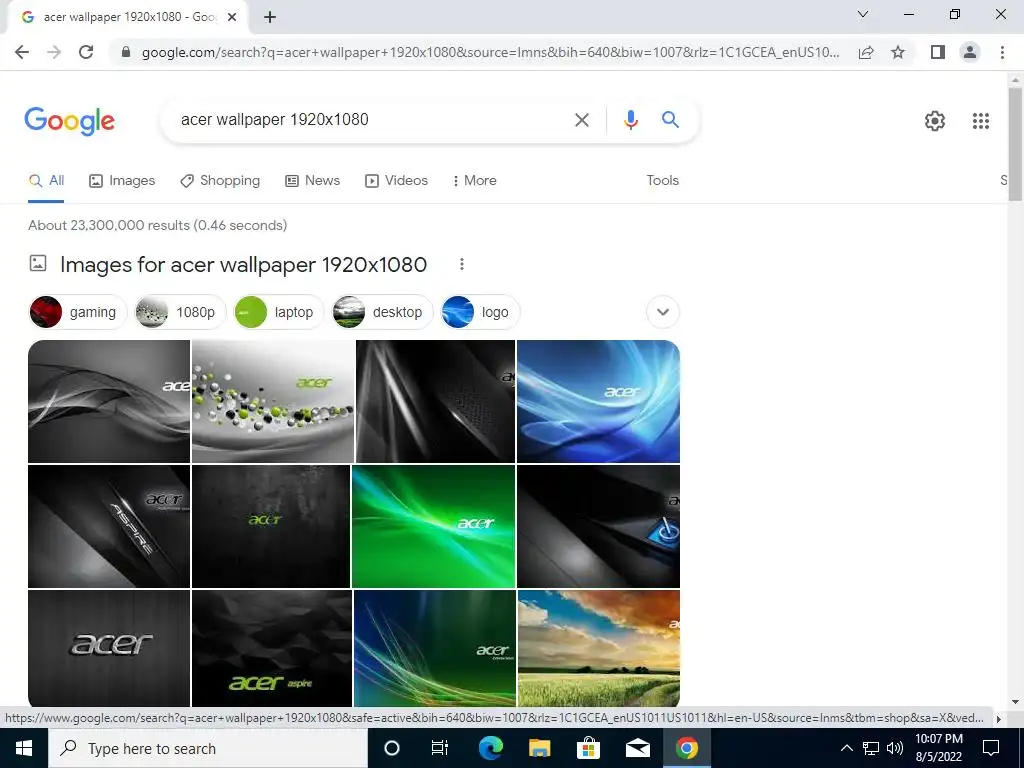
Task: Clear the search box with the X
Action: (x=581, y=120)
